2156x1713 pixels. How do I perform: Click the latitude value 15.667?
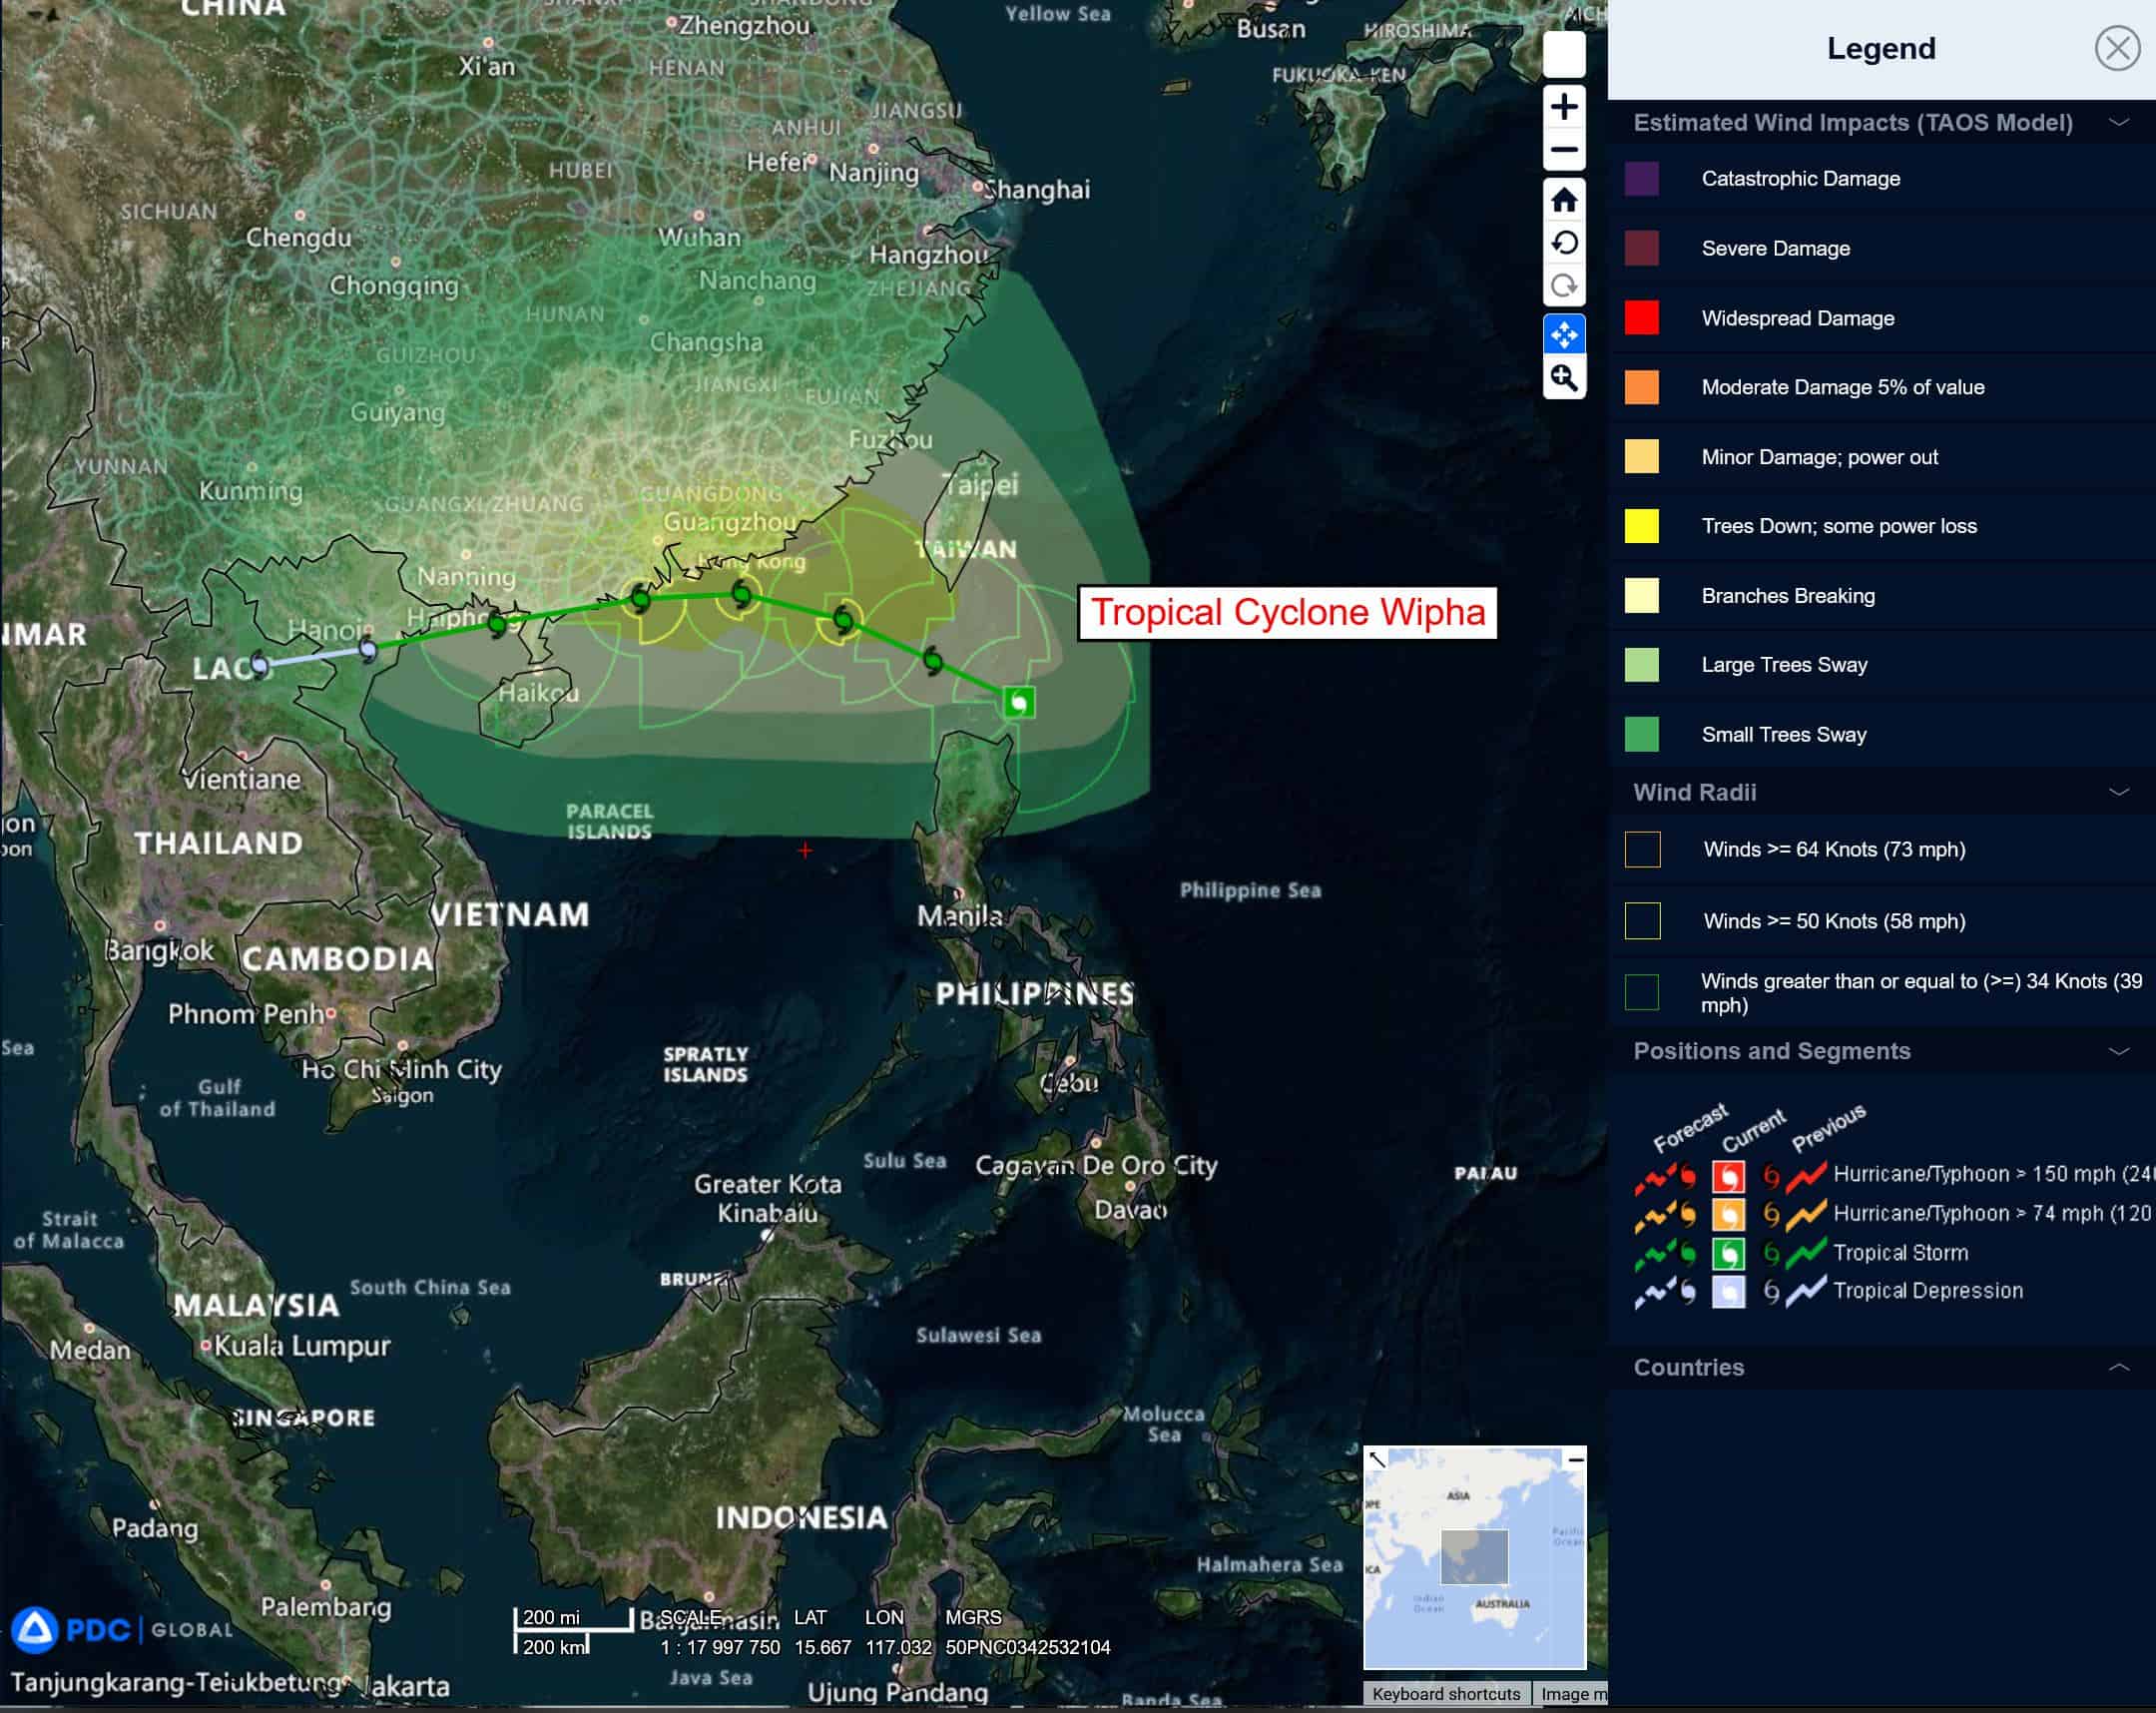tap(822, 1647)
